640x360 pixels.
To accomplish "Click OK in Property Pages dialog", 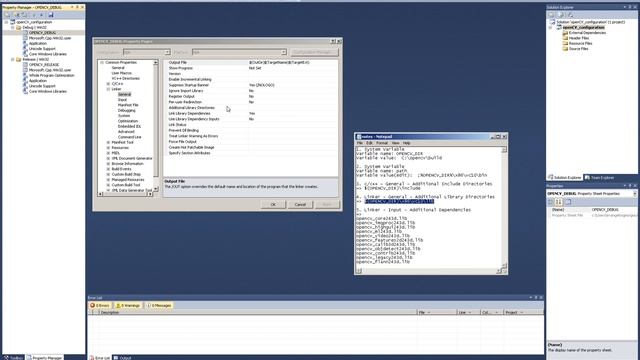I will click(x=273, y=204).
